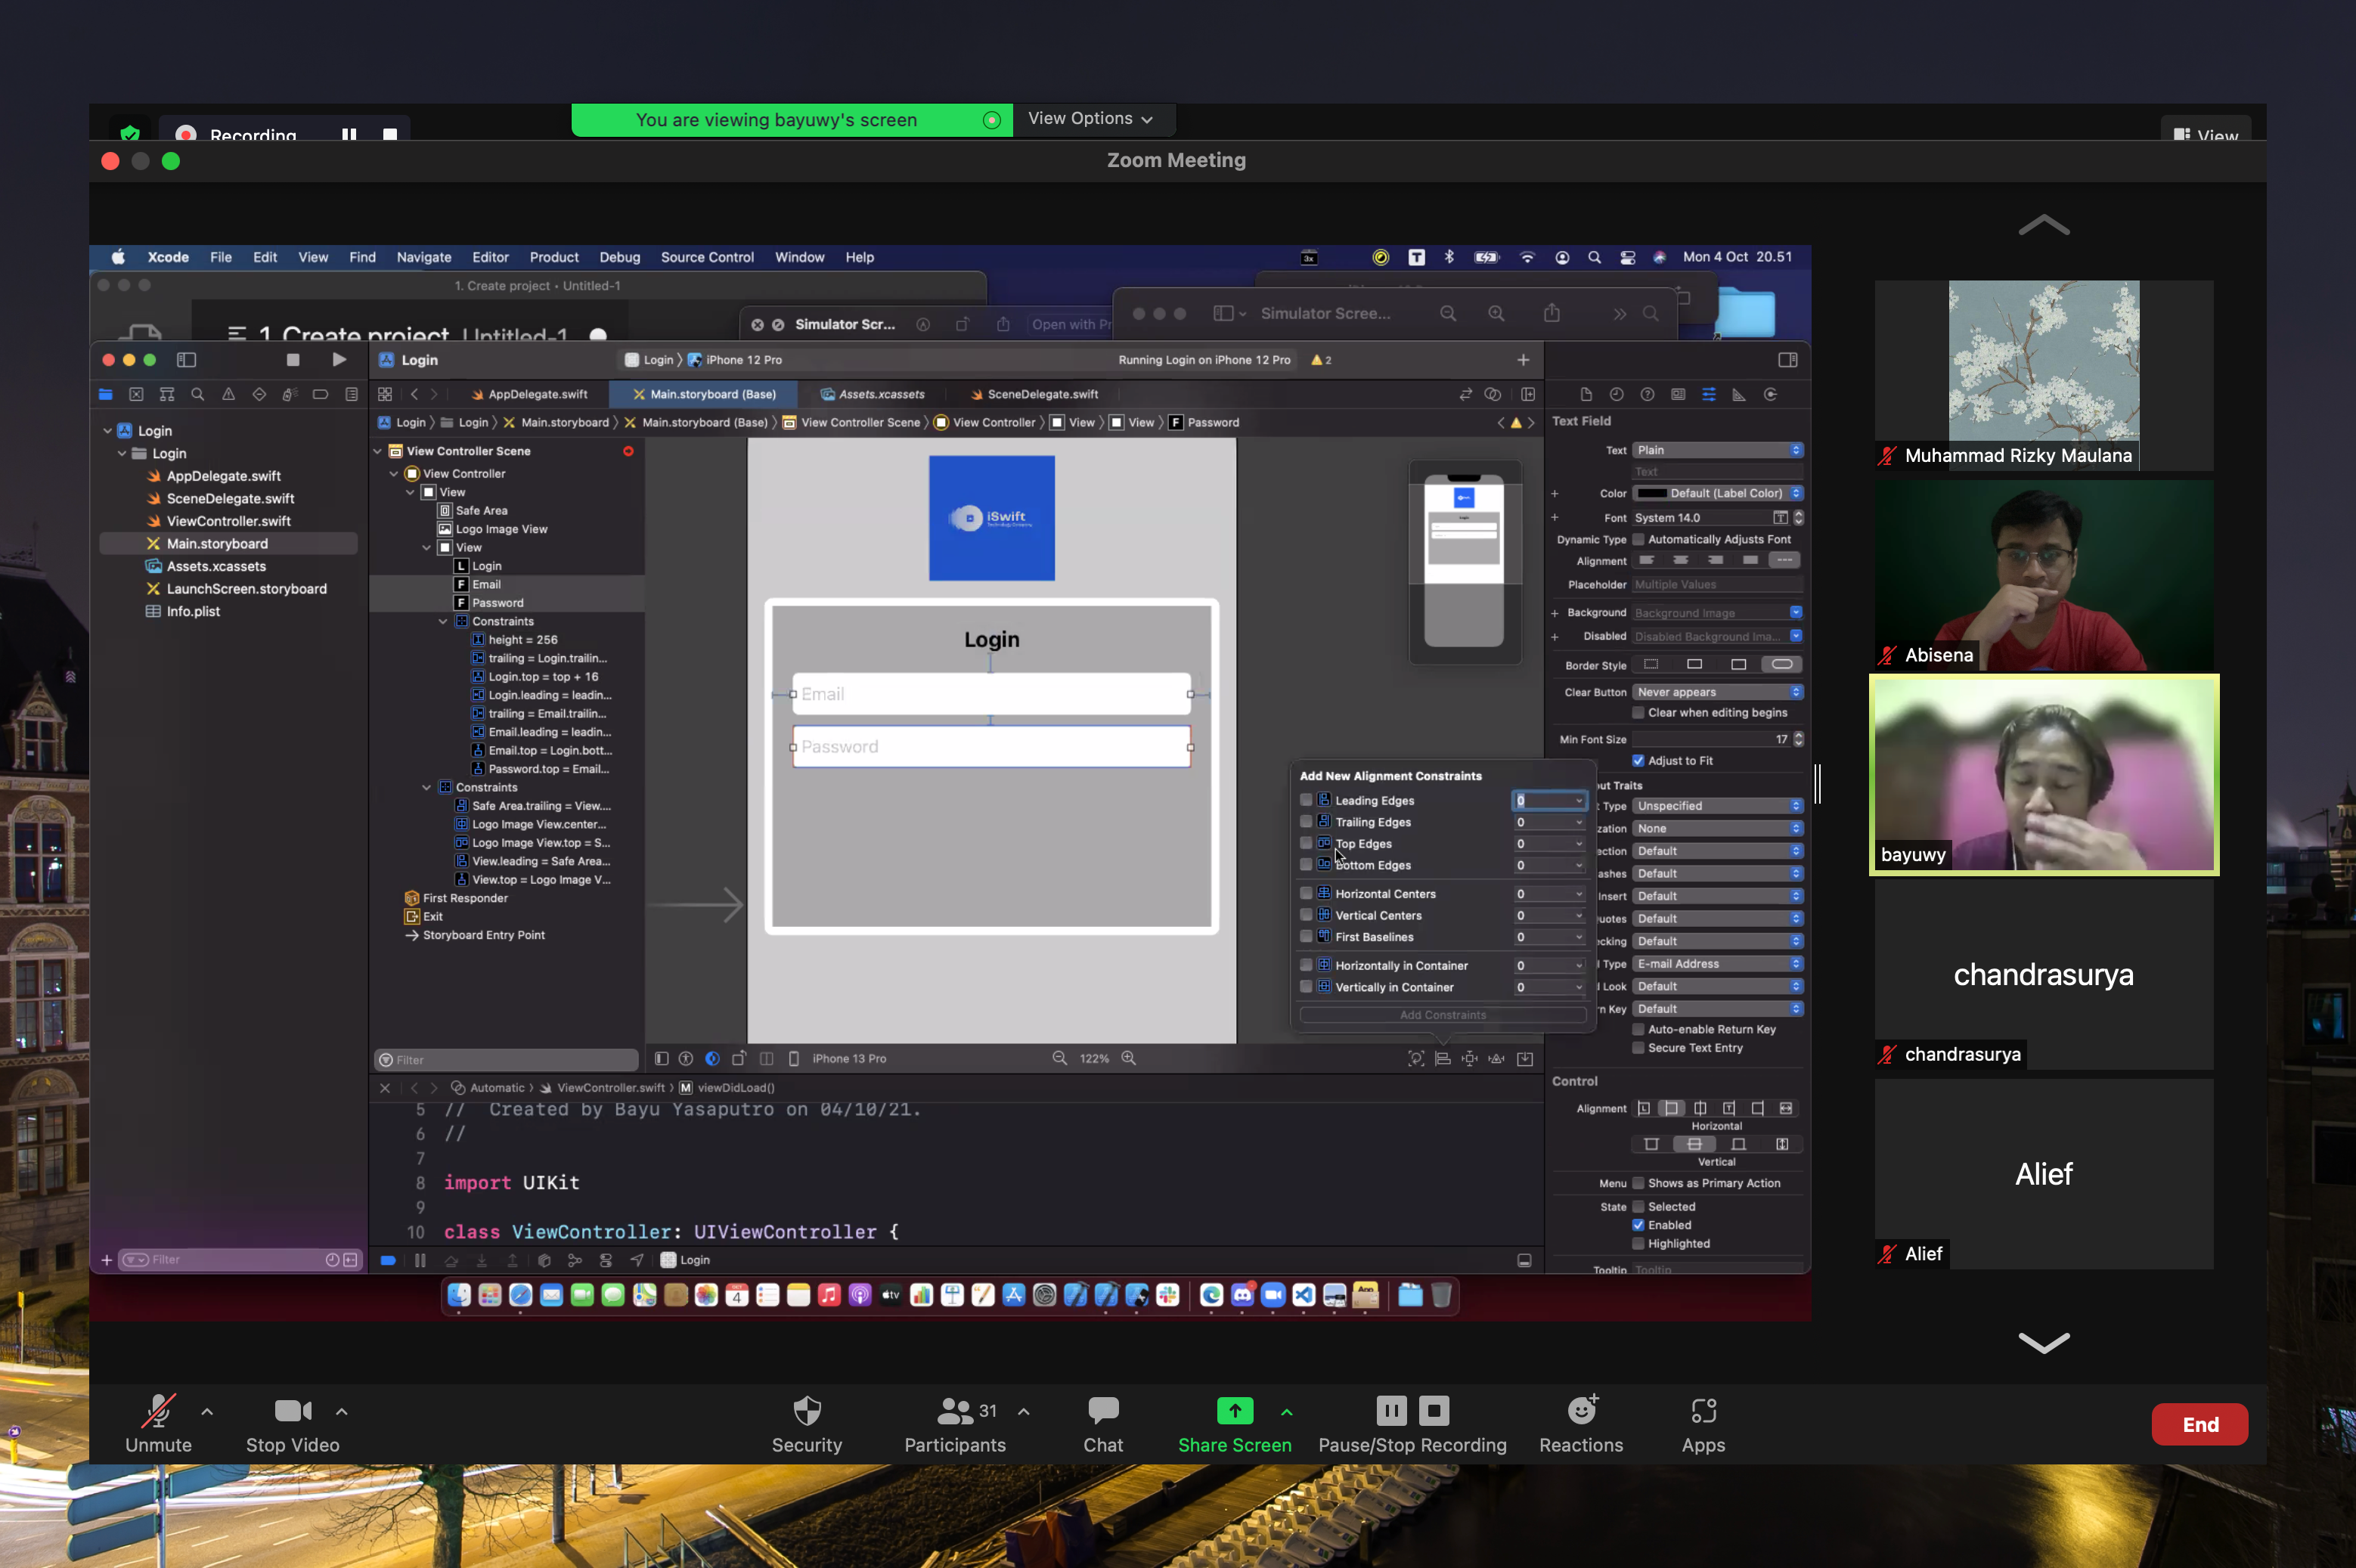Switch to Assets.xcassets tab

click(x=872, y=394)
